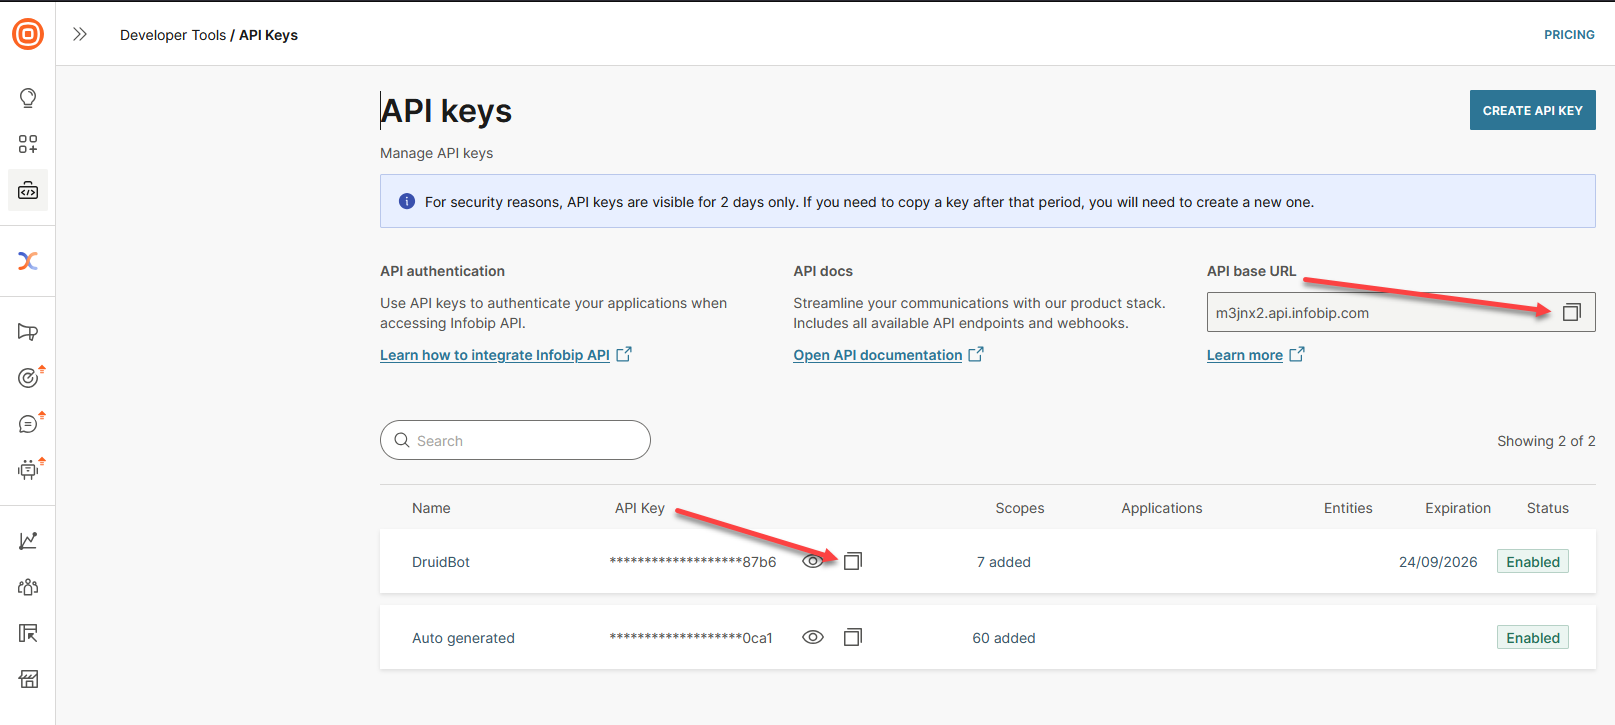Click the Infobip logo icon
Screen dimensions: 1615x725
pyautogui.click(x=28, y=34)
